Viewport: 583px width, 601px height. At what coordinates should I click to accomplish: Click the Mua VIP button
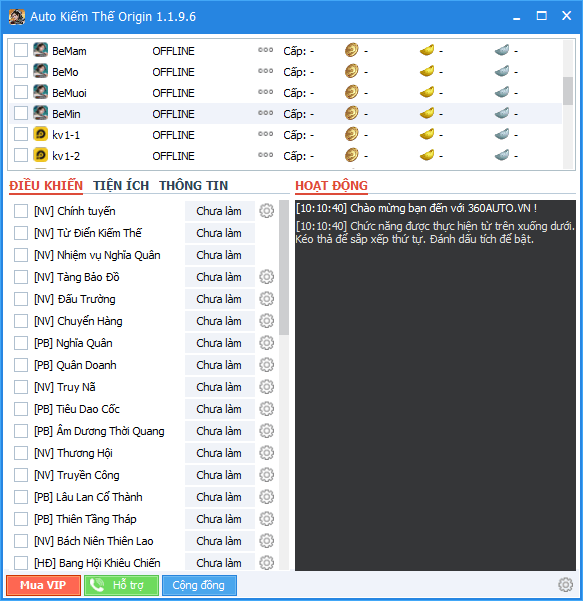(43, 585)
